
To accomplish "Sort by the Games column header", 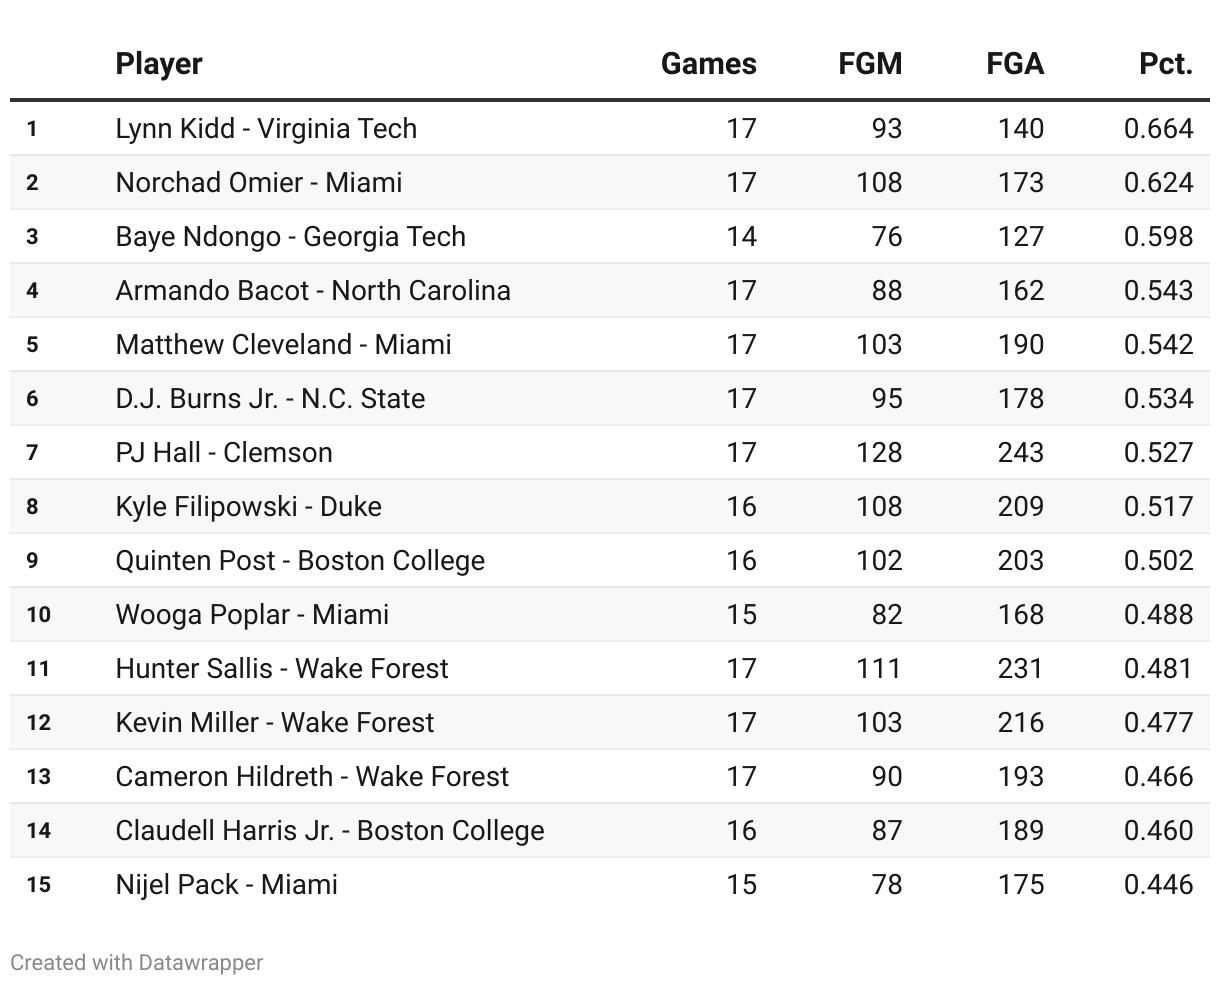I will pyautogui.click(x=708, y=64).
